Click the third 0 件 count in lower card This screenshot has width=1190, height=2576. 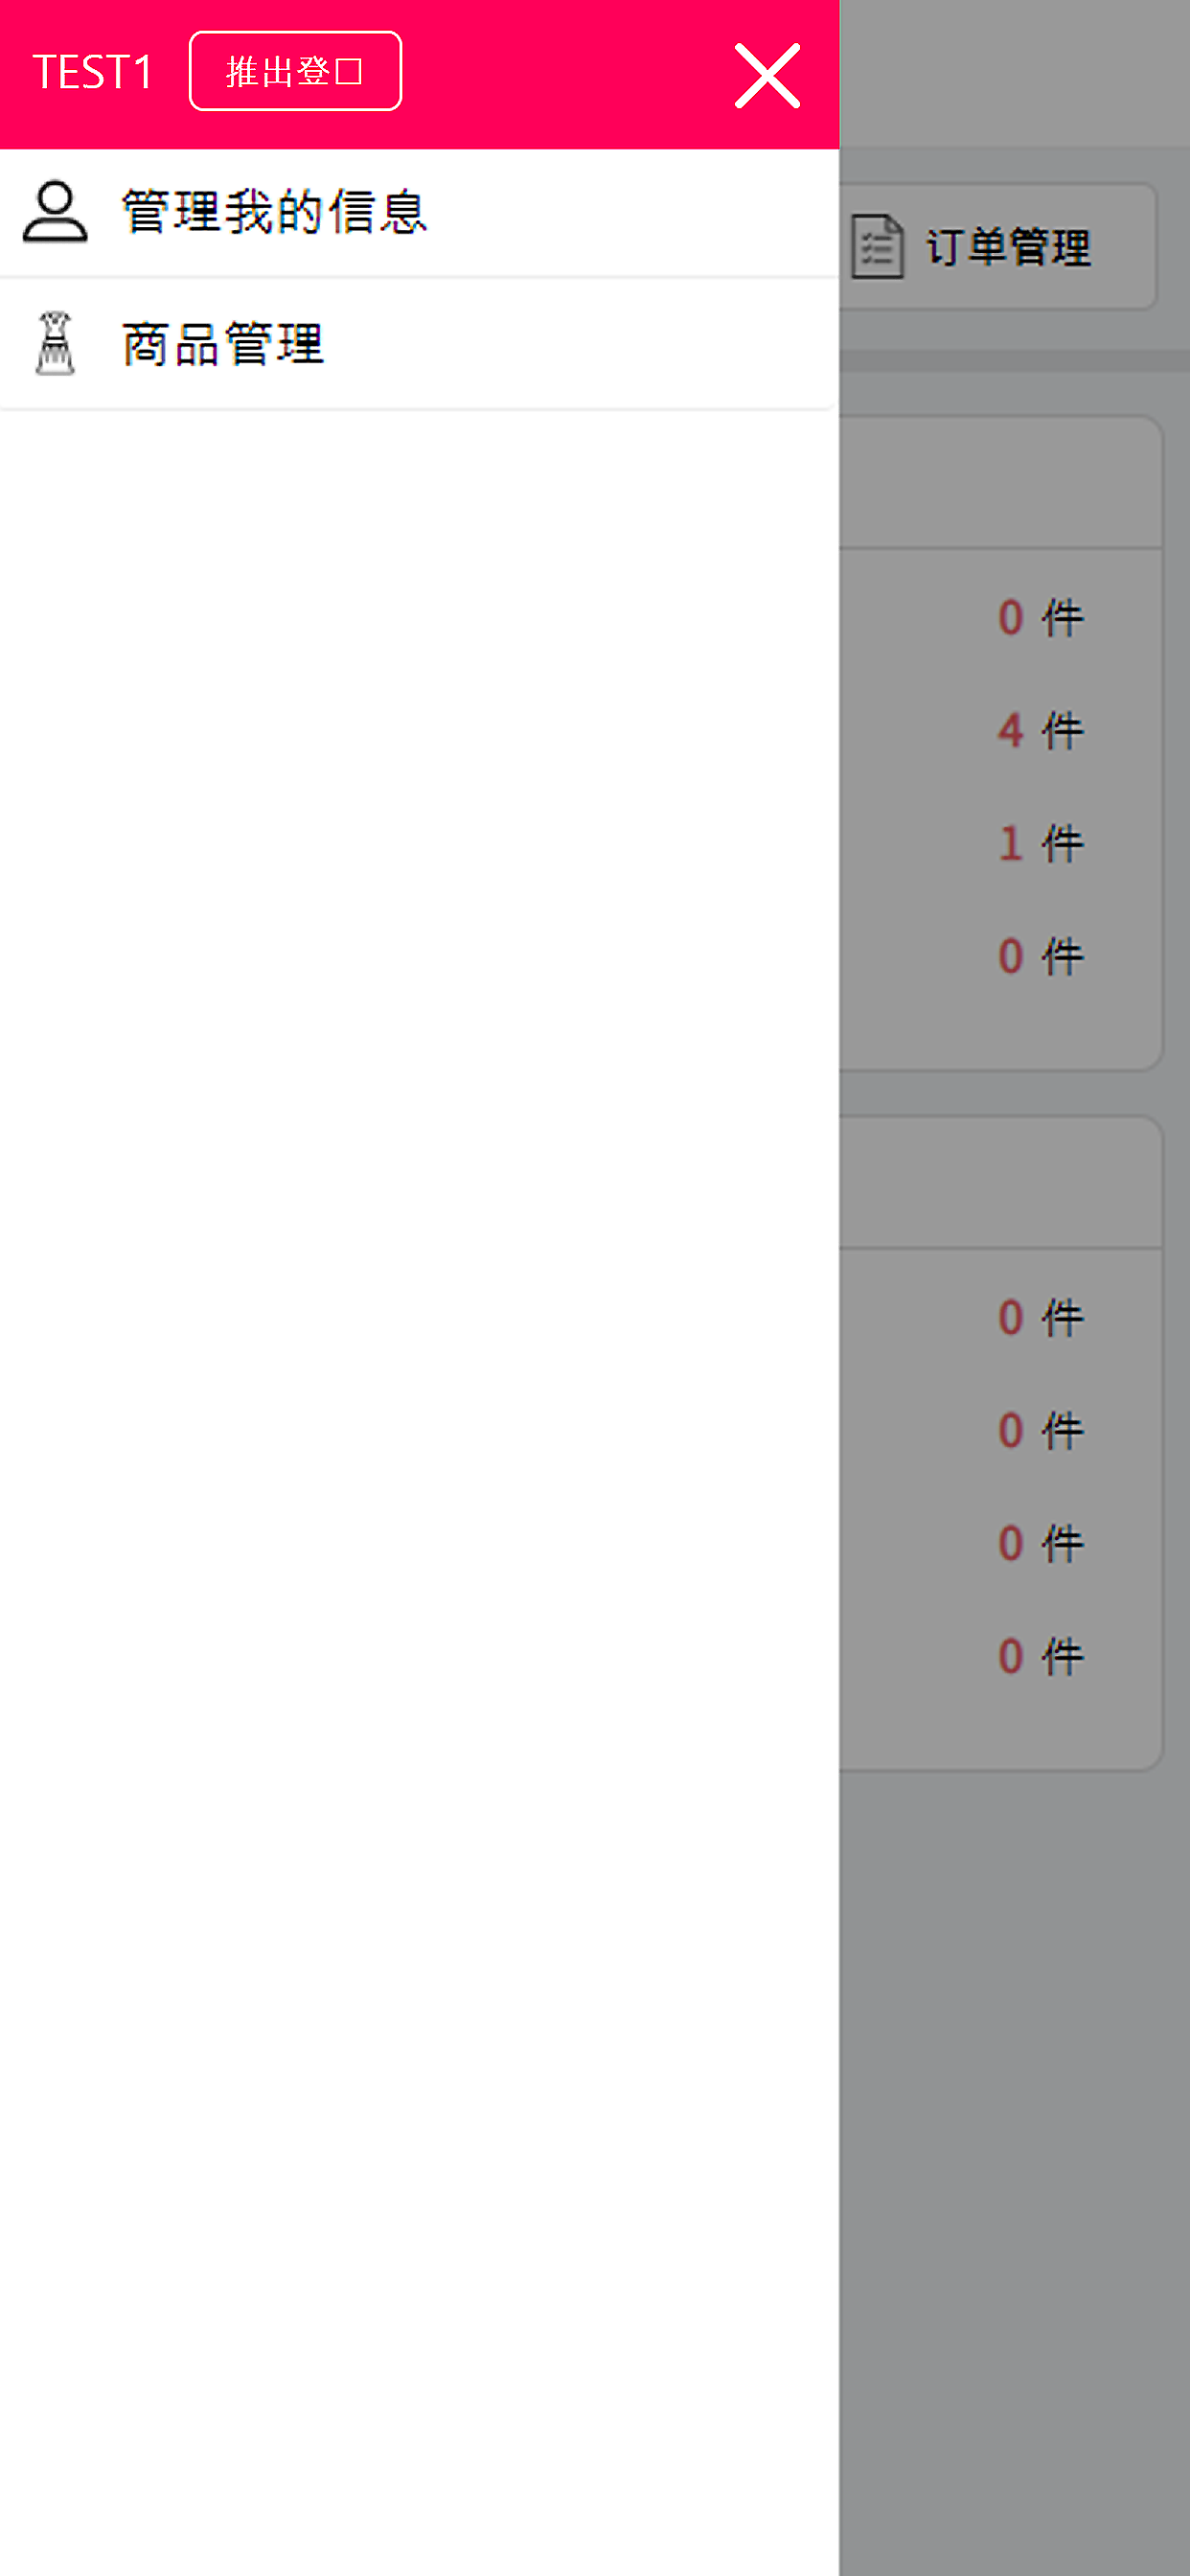click(x=1040, y=1543)
